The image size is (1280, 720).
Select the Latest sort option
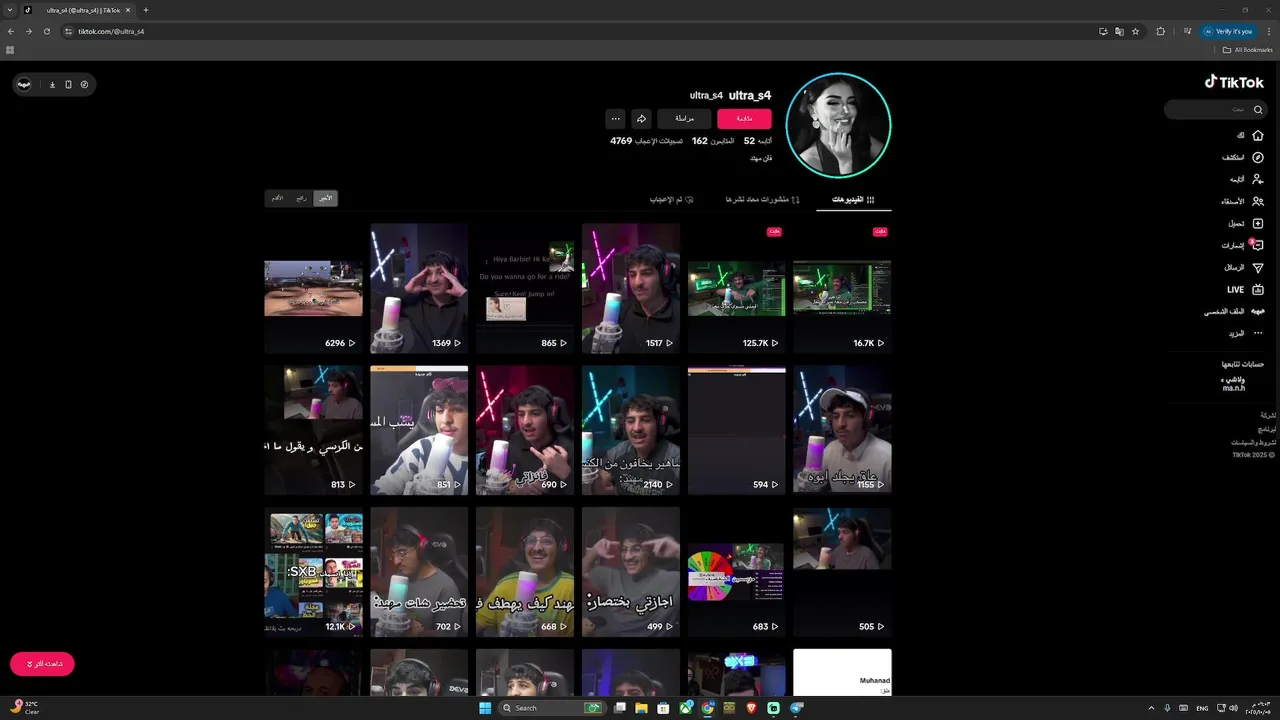325,198
